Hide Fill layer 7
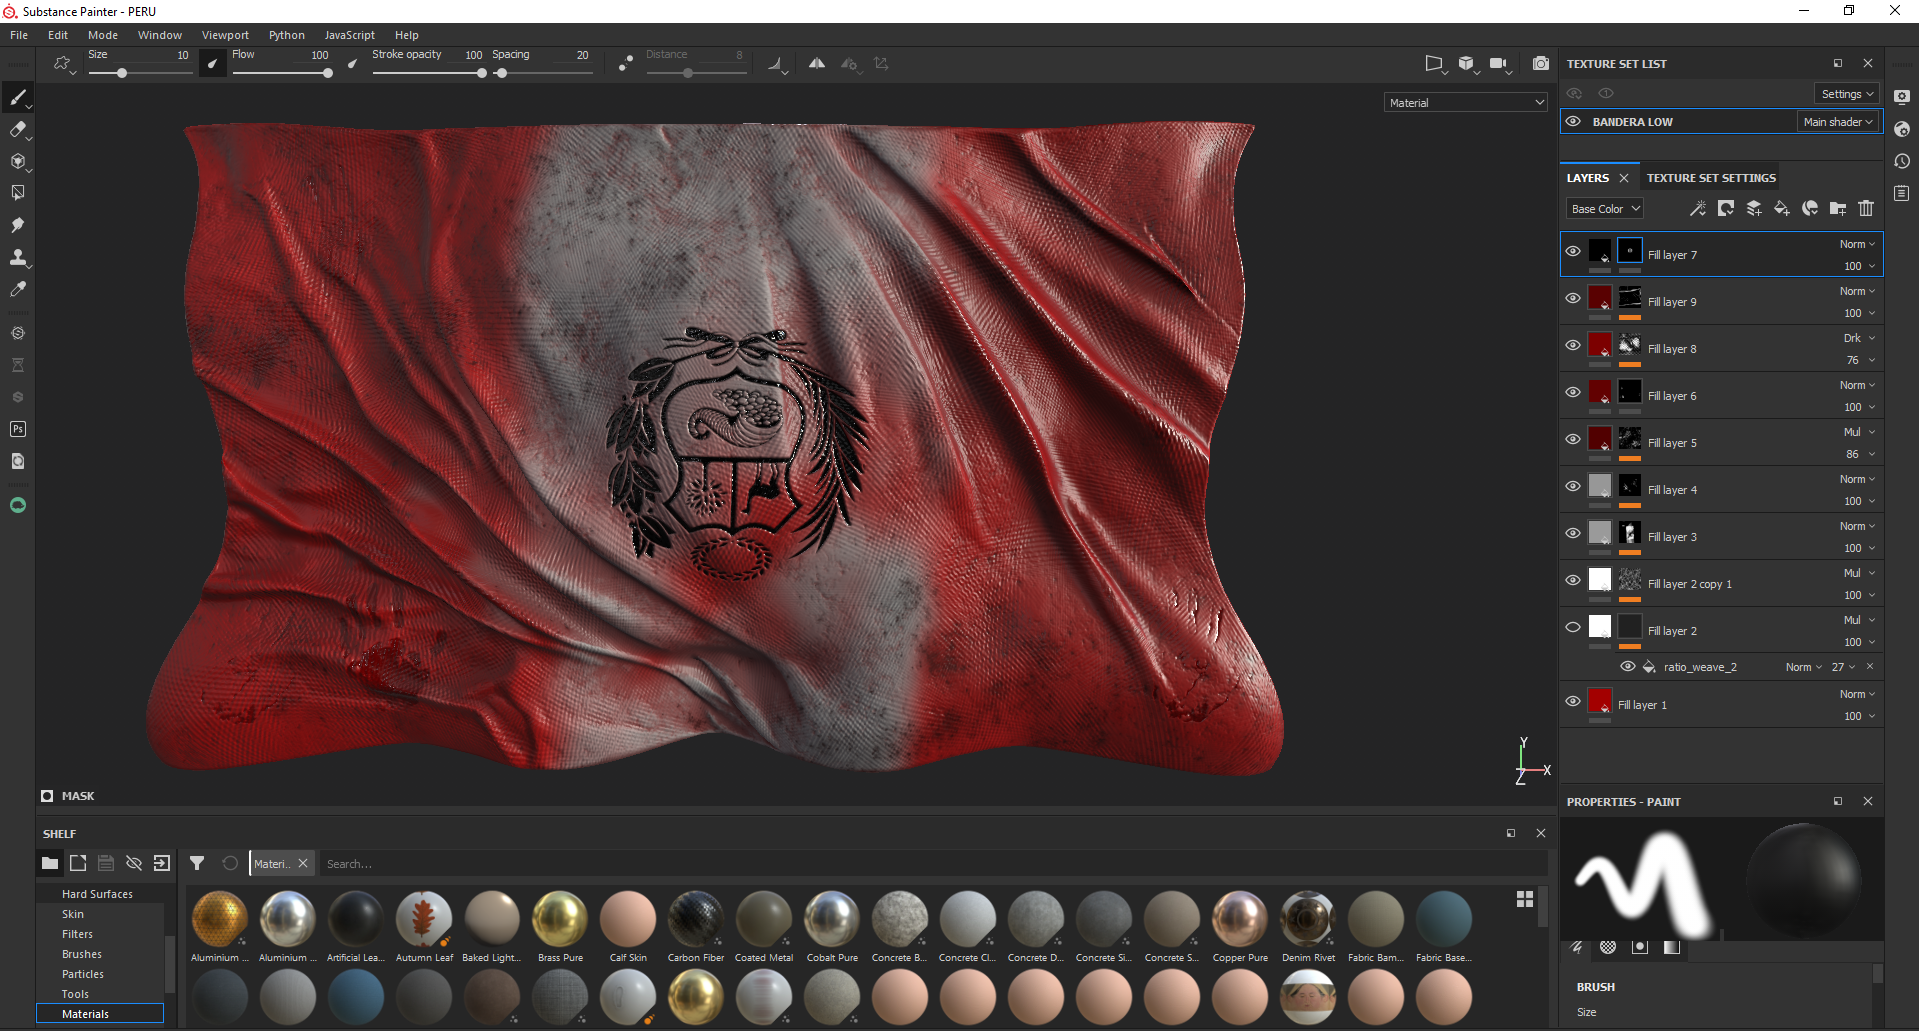 pos(1573,251)
